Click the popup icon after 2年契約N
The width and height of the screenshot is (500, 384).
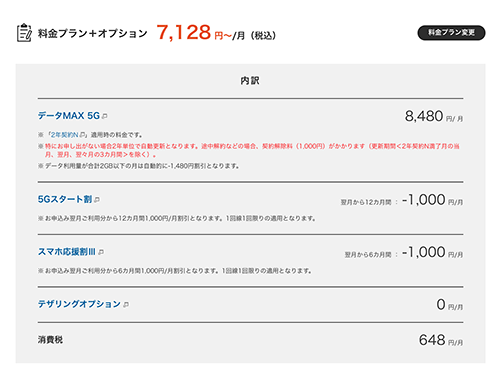pyautogui.click(x=82, y=135)
